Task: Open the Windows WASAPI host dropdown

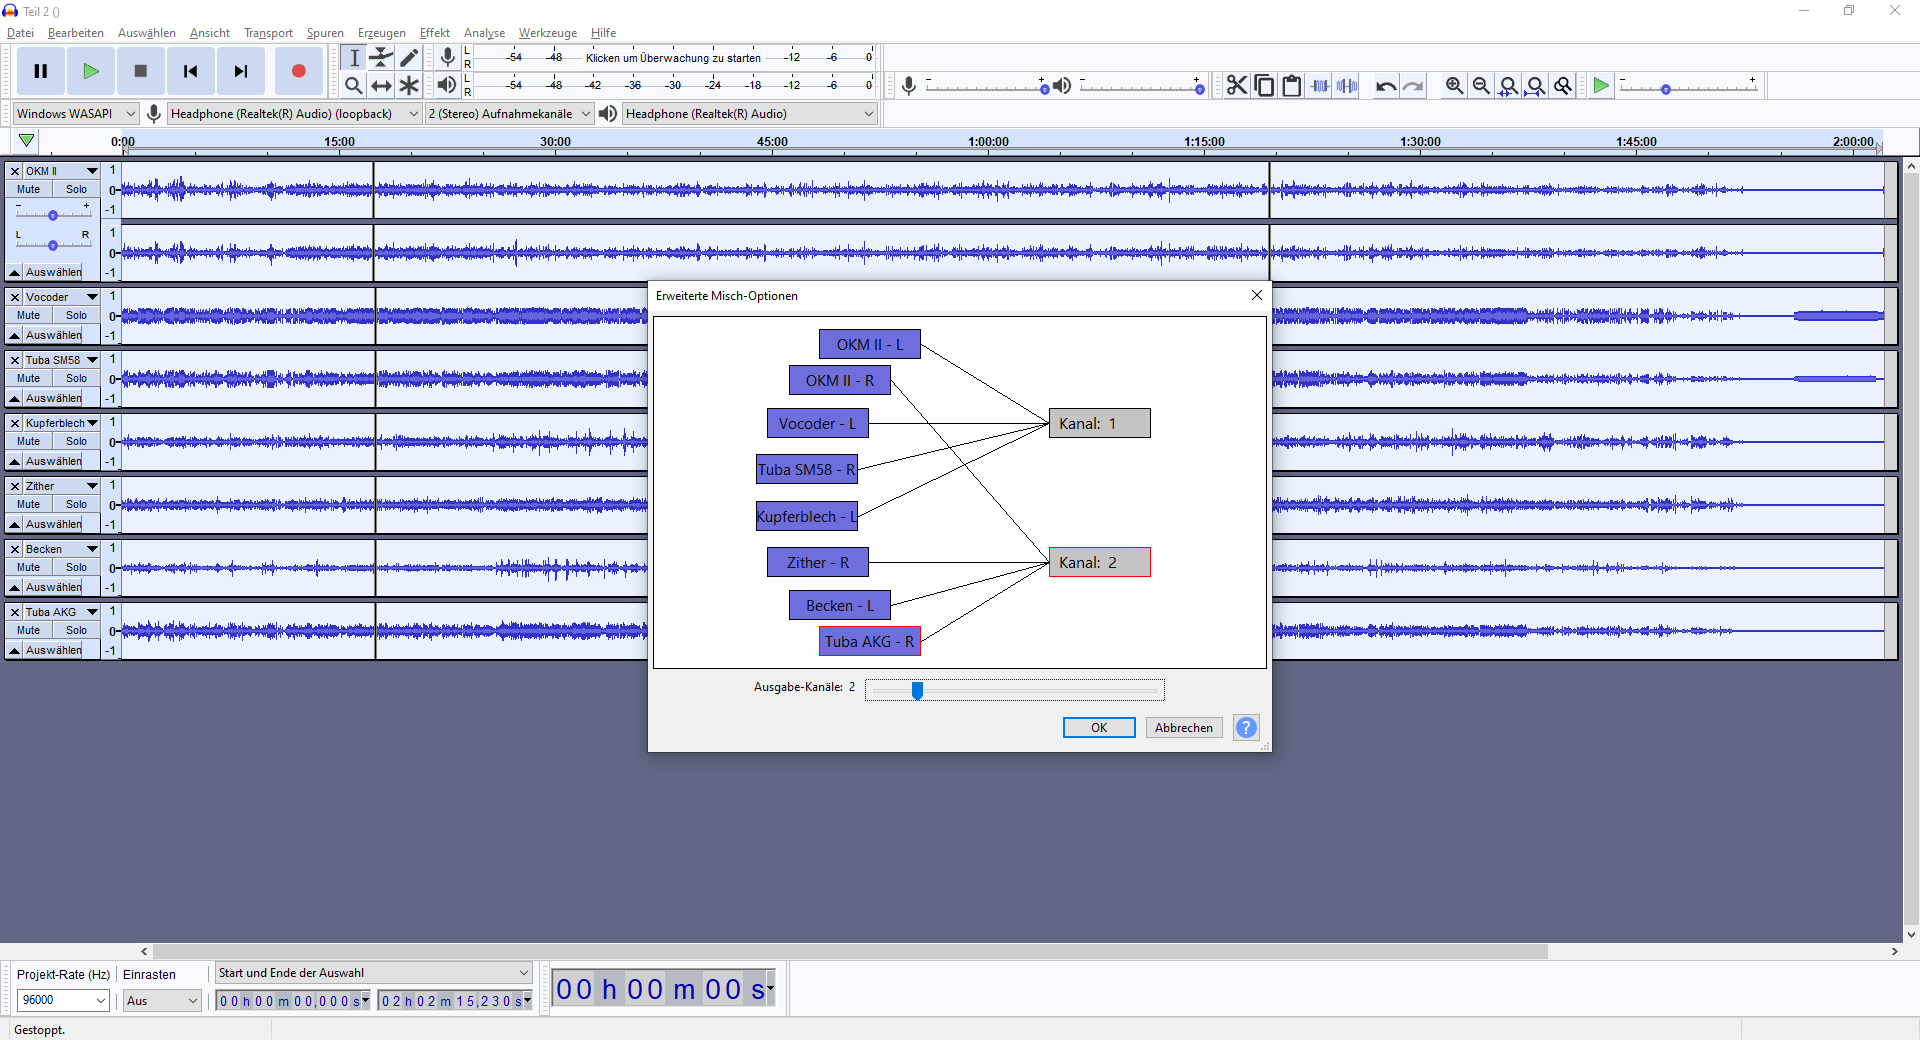Action: click(x=75, y=114)
